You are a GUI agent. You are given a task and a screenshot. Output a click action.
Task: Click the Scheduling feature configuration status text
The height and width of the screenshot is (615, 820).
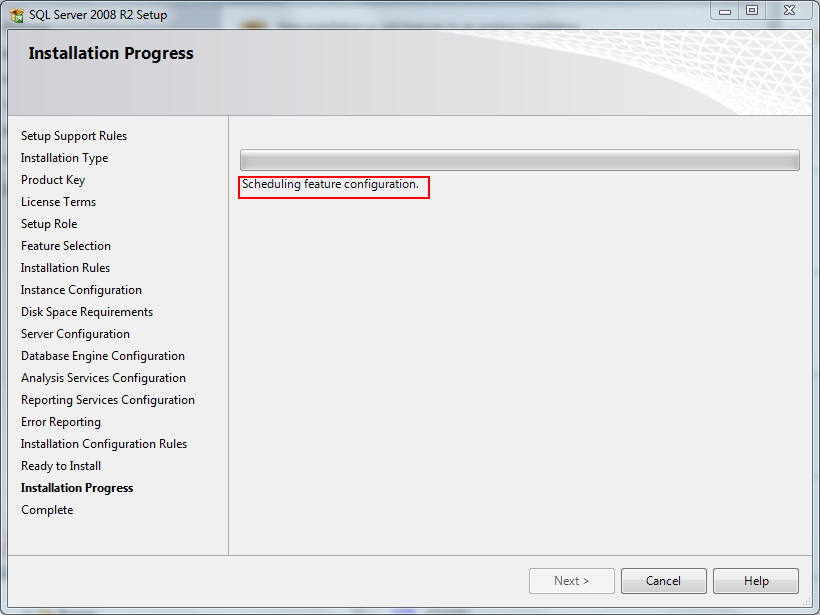click(x=330, y=184)
